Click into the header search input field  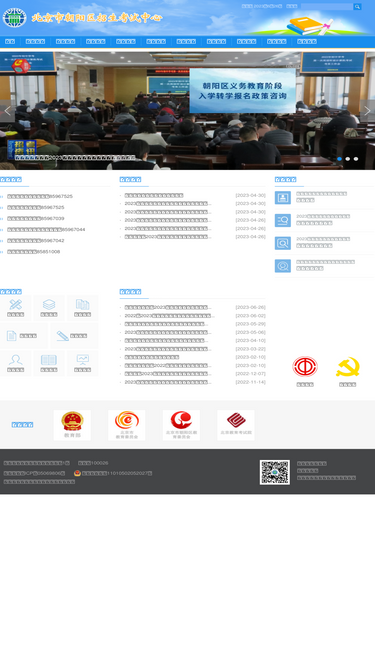[327, 6]
